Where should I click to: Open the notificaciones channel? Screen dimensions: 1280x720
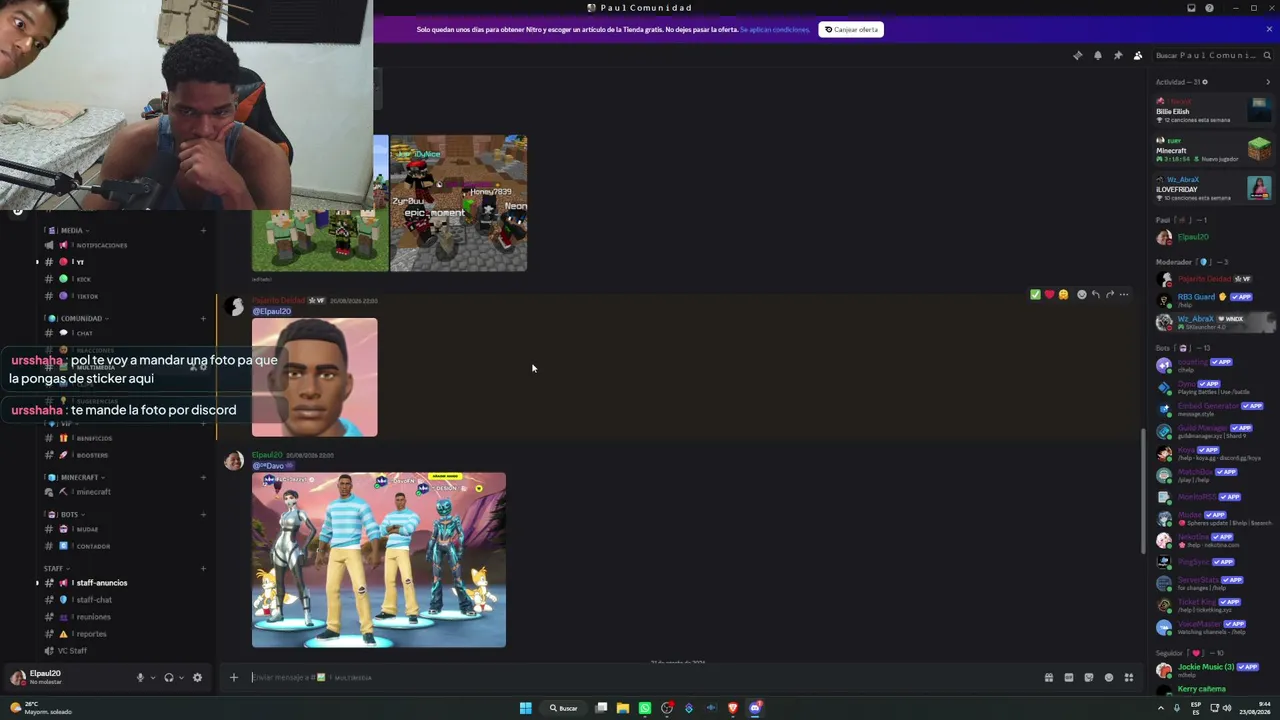(125, 245)
